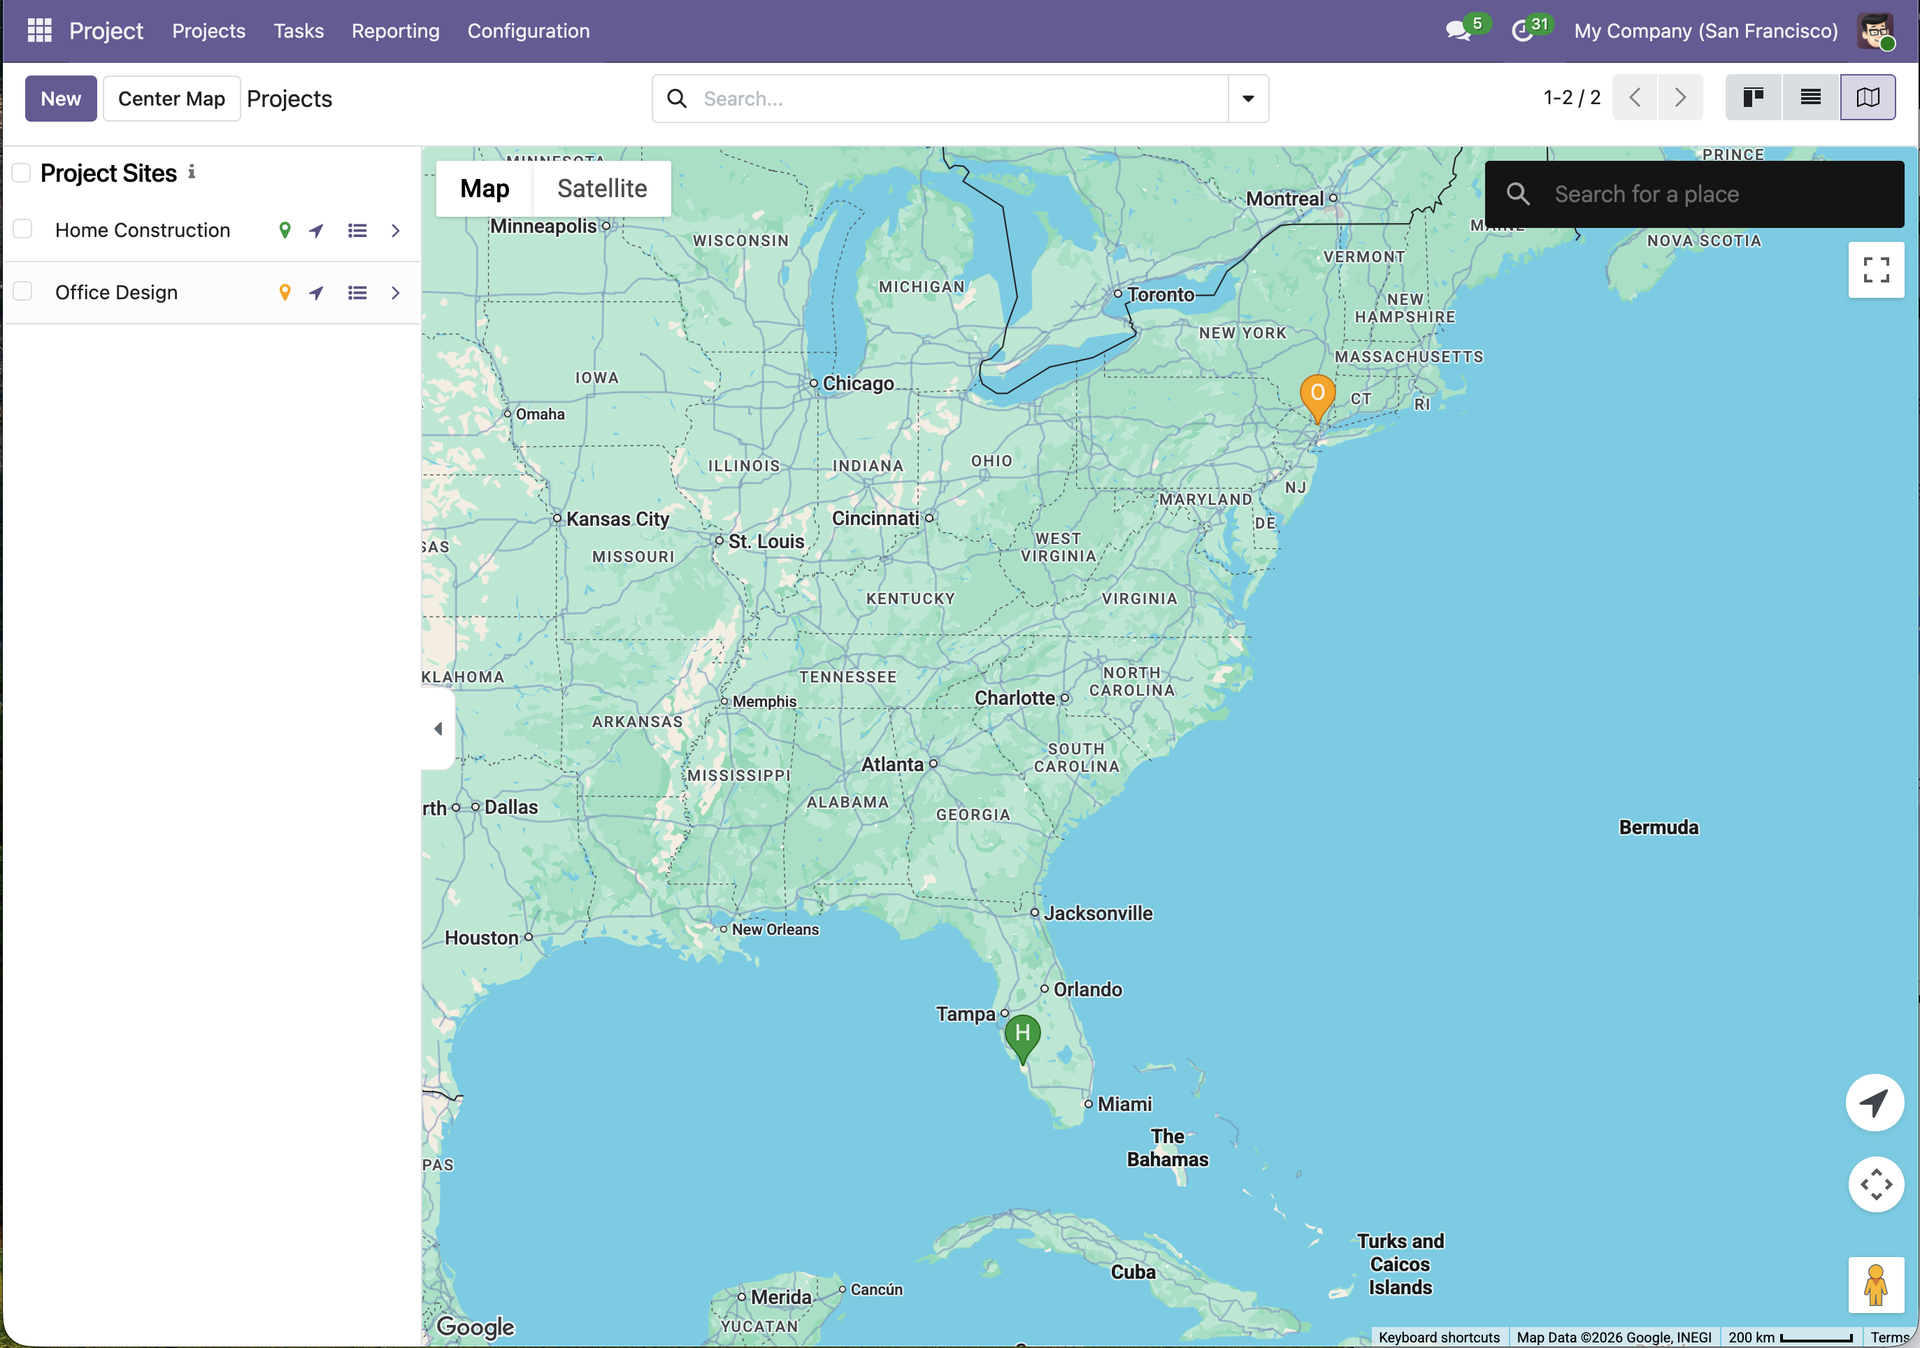Image resolution: width=1920 pixels, height=1348 pixels.
Task: Expand the Office Design row chevron
Action: (x=395, y=292)
